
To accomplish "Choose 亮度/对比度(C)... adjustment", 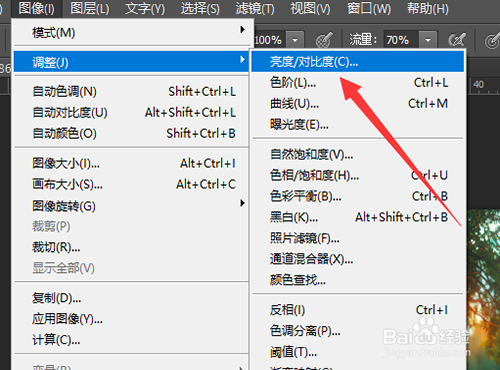I will point(358,61).
